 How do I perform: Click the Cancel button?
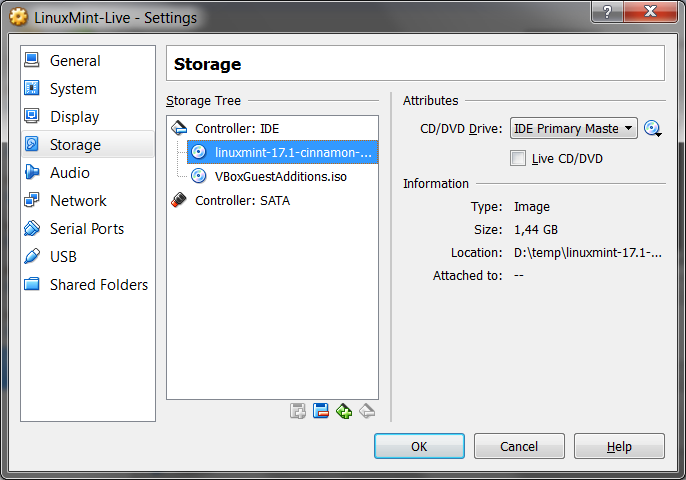tap(519, 446)
